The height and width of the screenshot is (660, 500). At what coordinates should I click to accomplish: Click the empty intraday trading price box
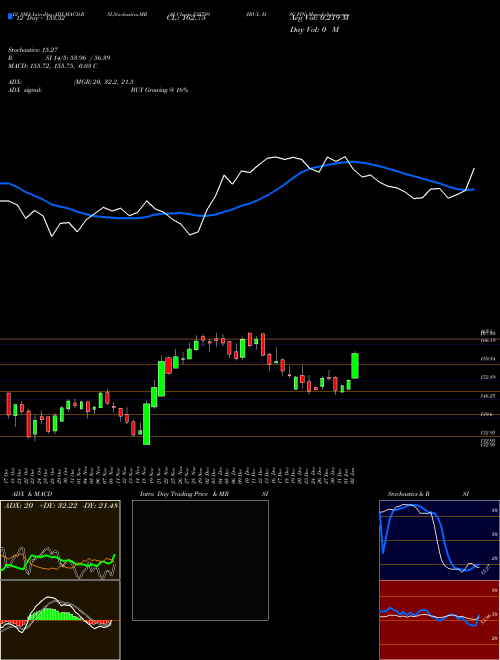point(200,560)
